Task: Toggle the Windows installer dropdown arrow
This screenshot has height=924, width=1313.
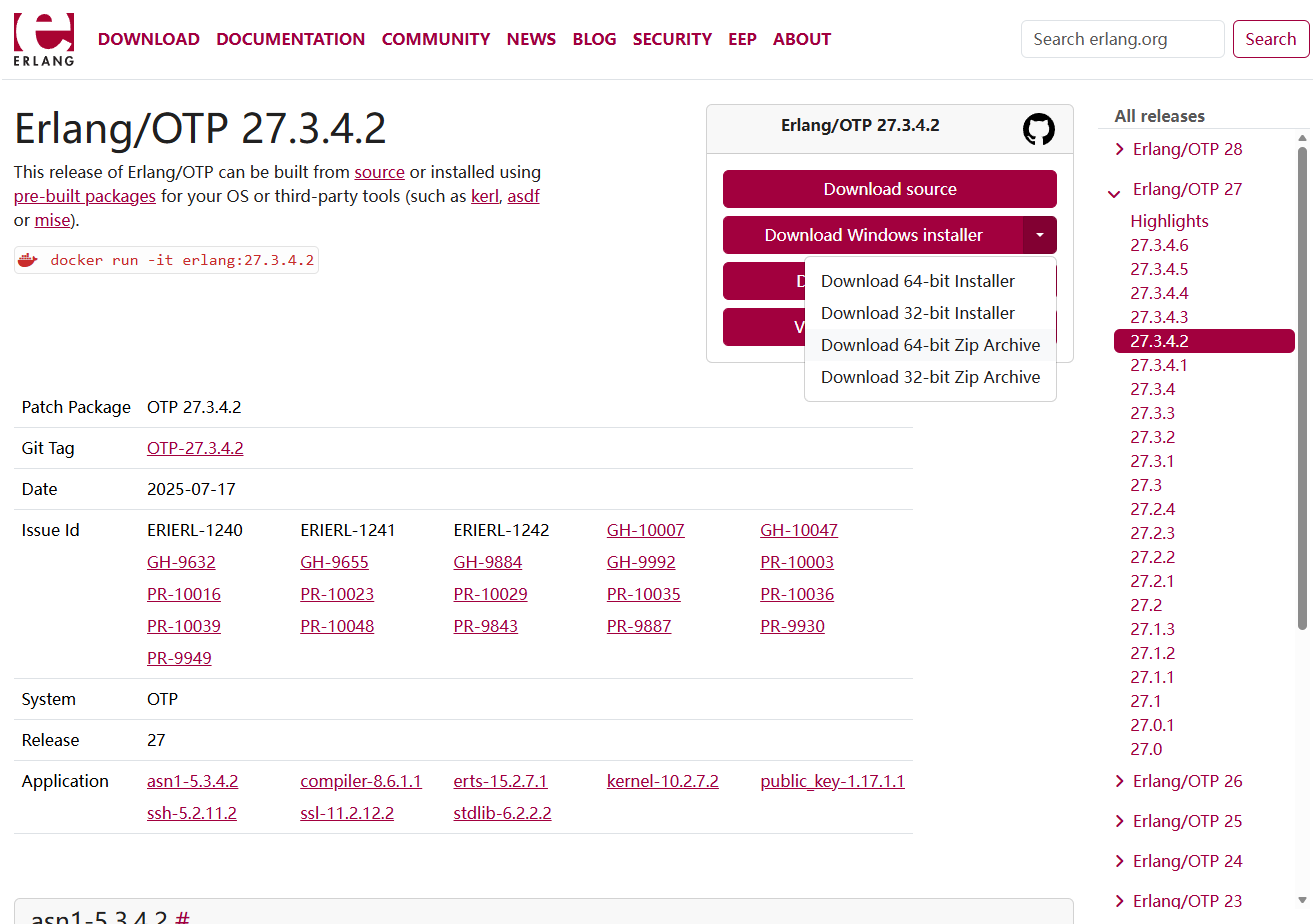Action: tap(1039, 235)
